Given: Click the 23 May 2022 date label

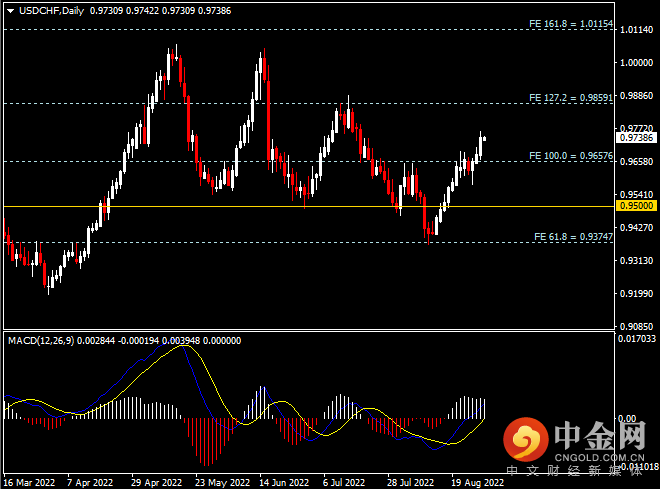Looking at the screenshot, I should [222, 483].
